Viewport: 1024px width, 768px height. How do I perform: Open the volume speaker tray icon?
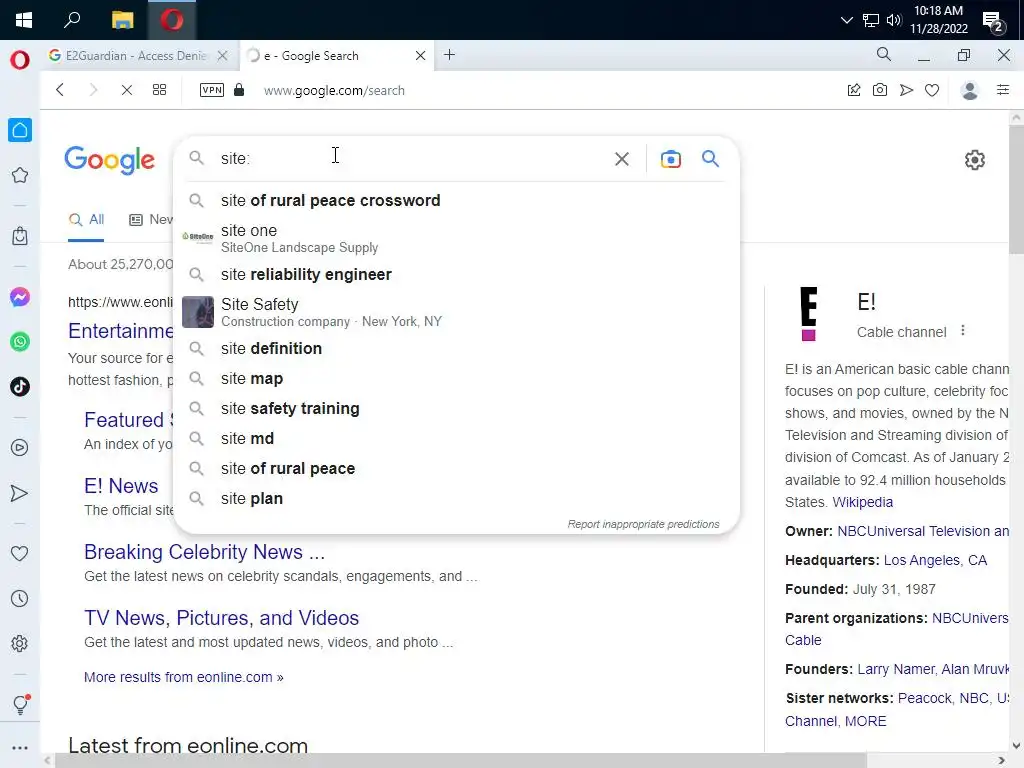[893, 20]
